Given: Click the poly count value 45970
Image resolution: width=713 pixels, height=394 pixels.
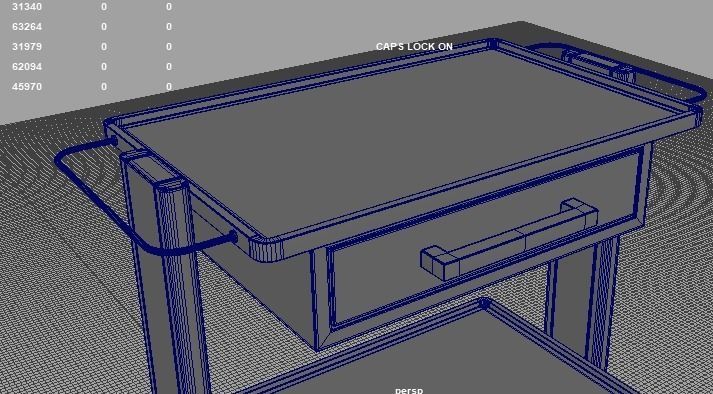Looking at the screenshot, I should 27,86.
